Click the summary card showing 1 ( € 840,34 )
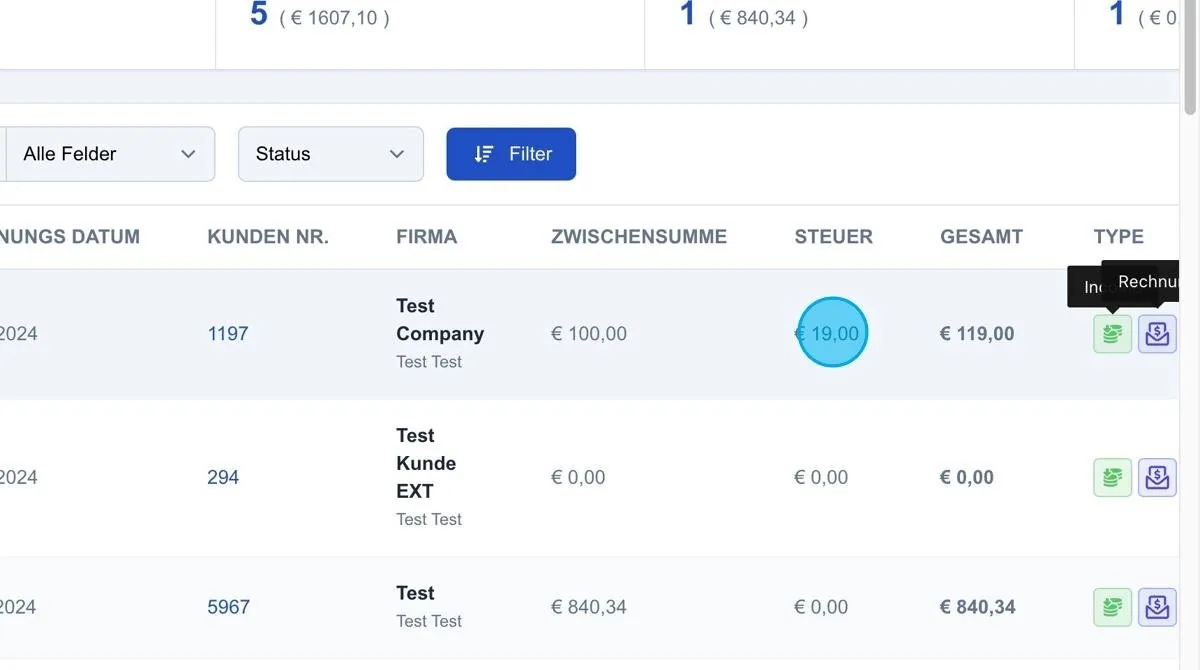 (859, 34)
